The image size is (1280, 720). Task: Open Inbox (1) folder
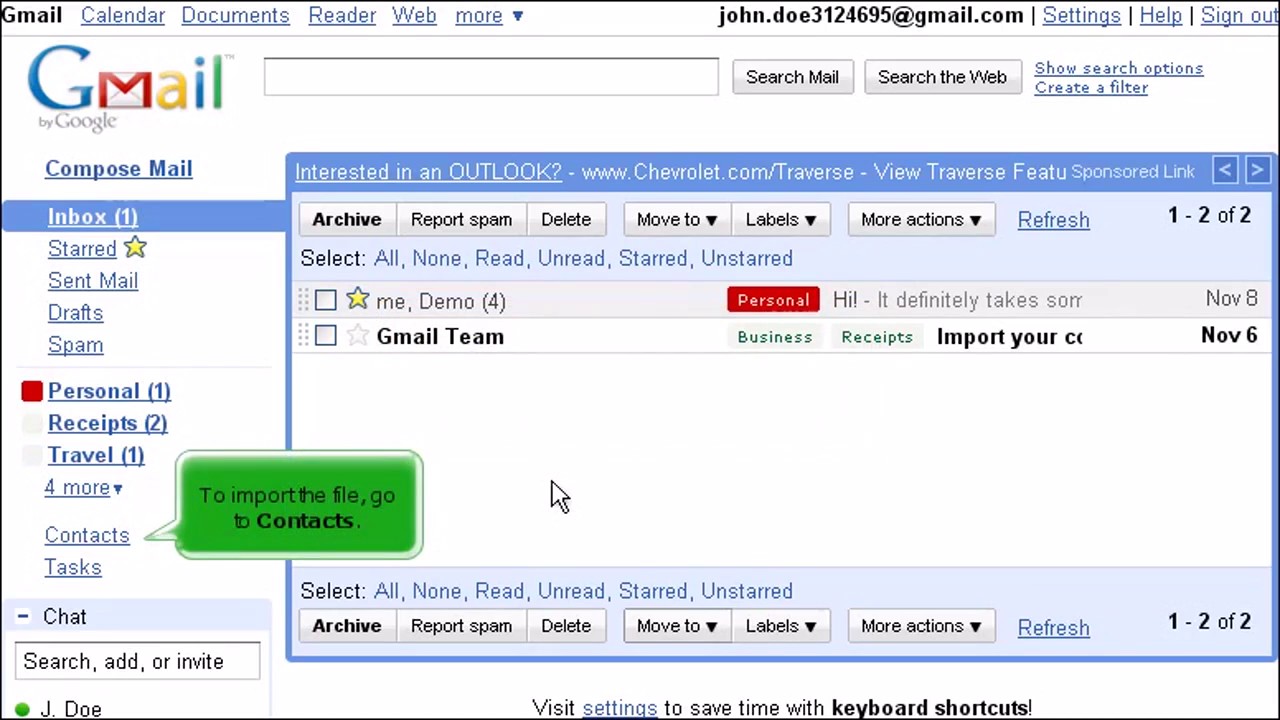[93, 217]
